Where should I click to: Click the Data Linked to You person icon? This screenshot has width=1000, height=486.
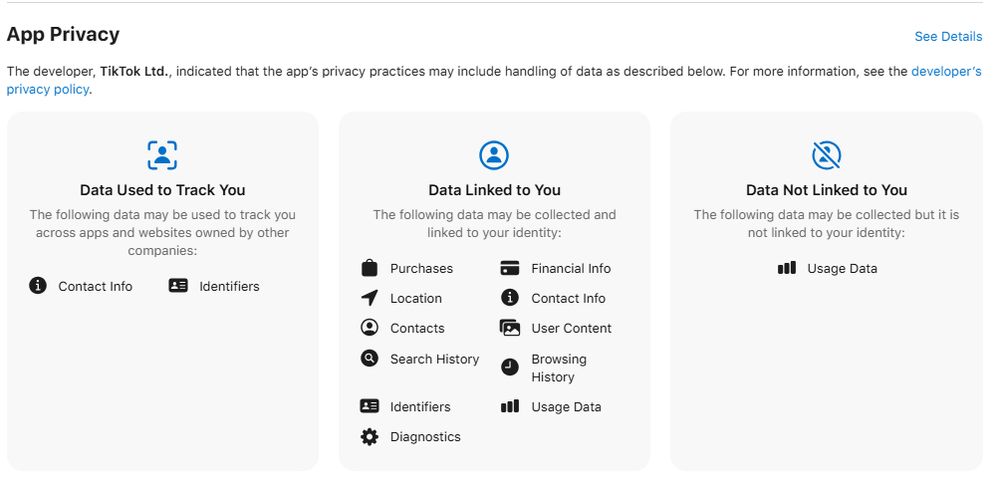(x=494, y=155)
